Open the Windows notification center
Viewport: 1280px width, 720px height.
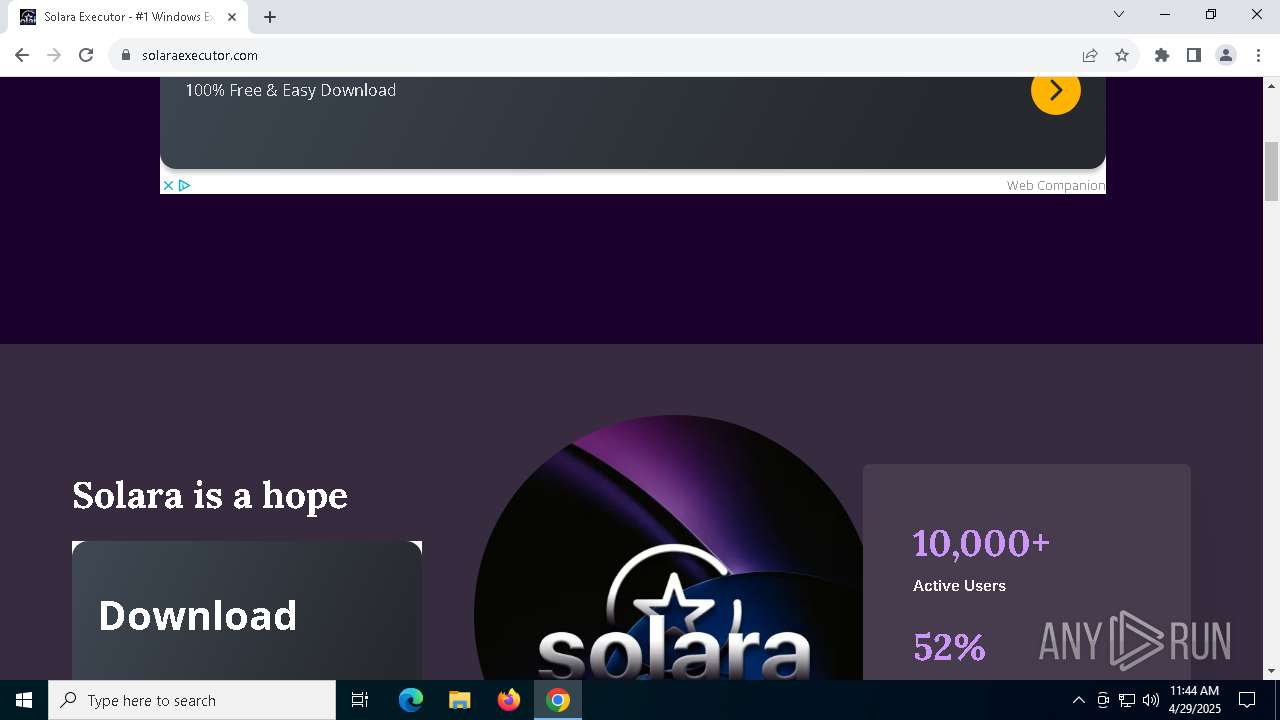tap(1247, 700)
